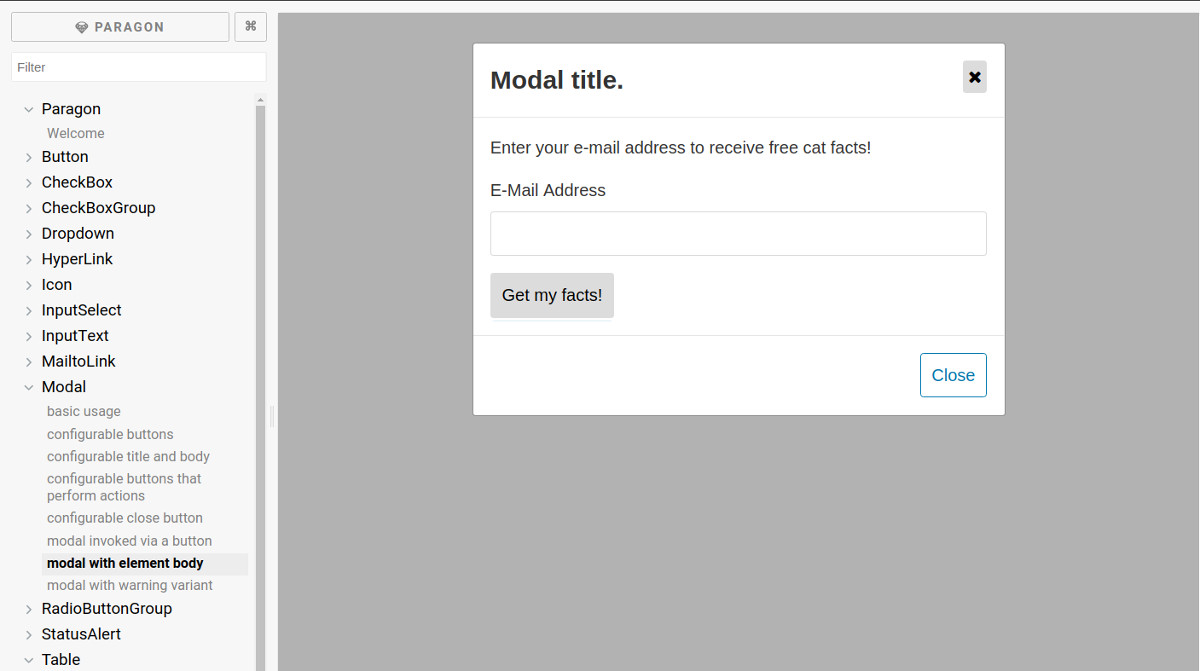1200x671 pixels.
Task: Expand the Dropdown component section
Action: click(28, 233)
